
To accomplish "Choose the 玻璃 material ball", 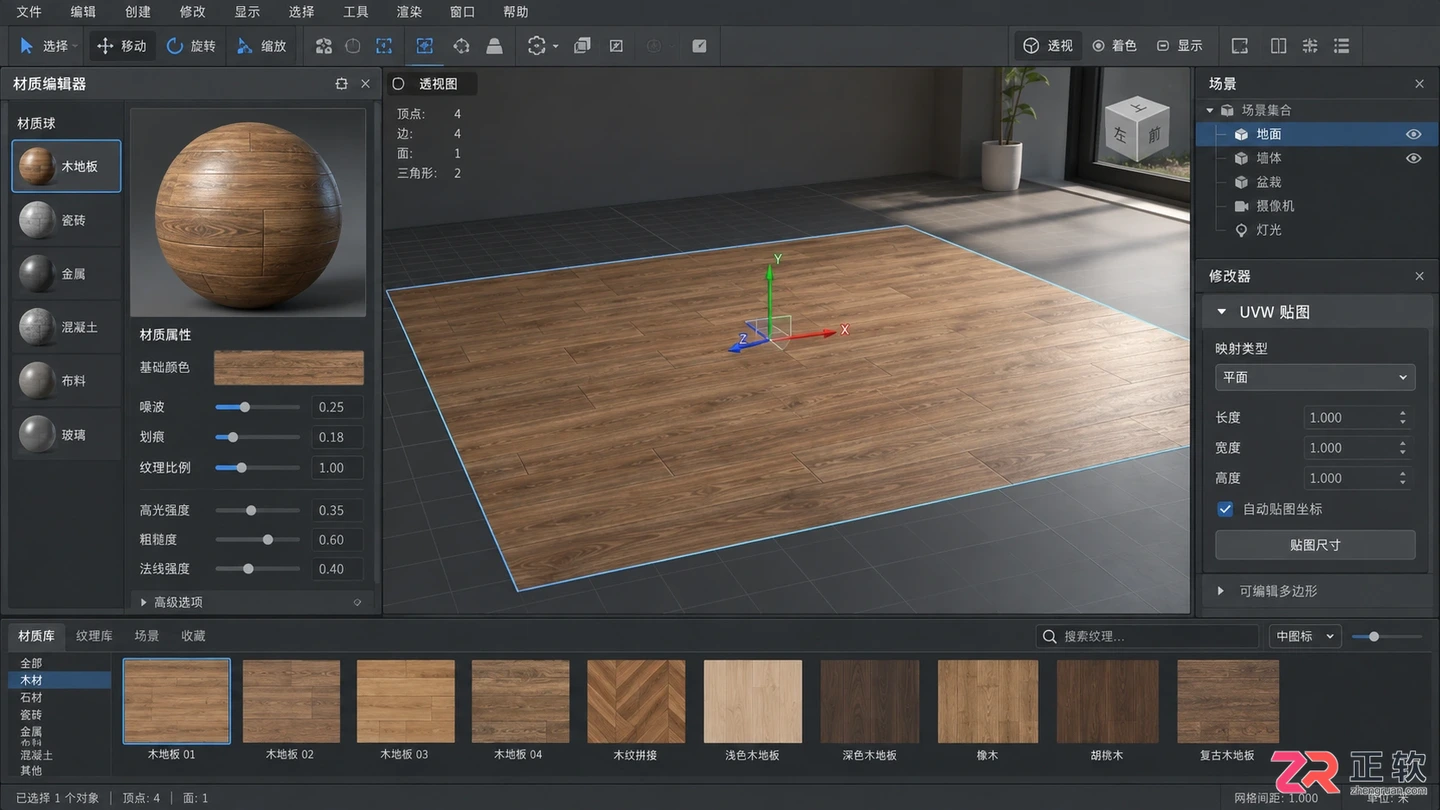I will 66,435.
